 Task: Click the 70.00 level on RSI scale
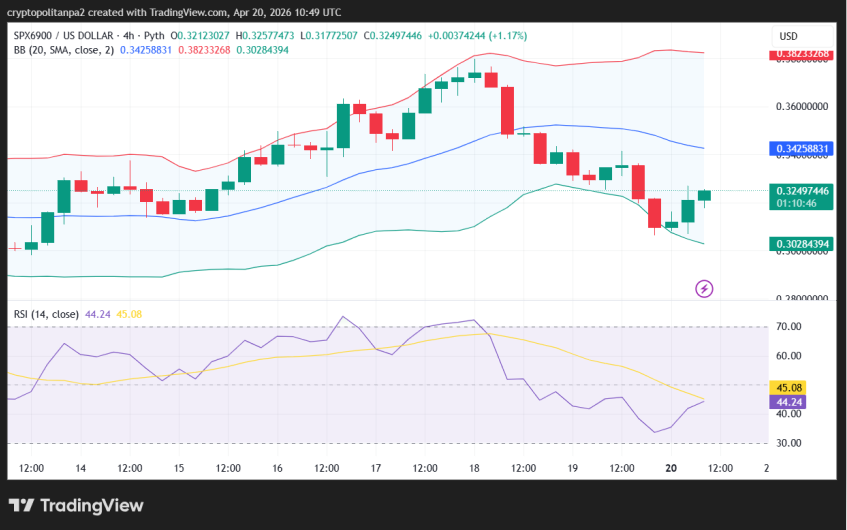coord(789,327)
